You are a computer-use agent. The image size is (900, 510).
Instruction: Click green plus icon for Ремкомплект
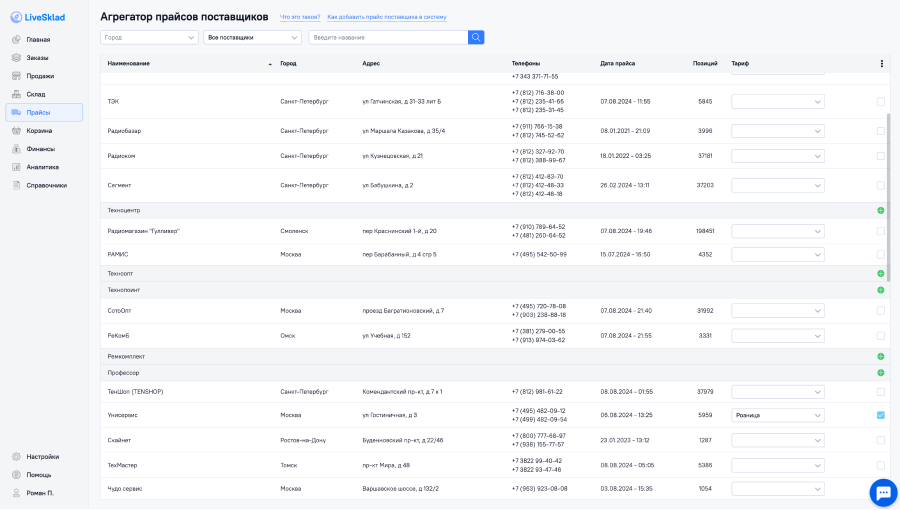coord(880,357)
